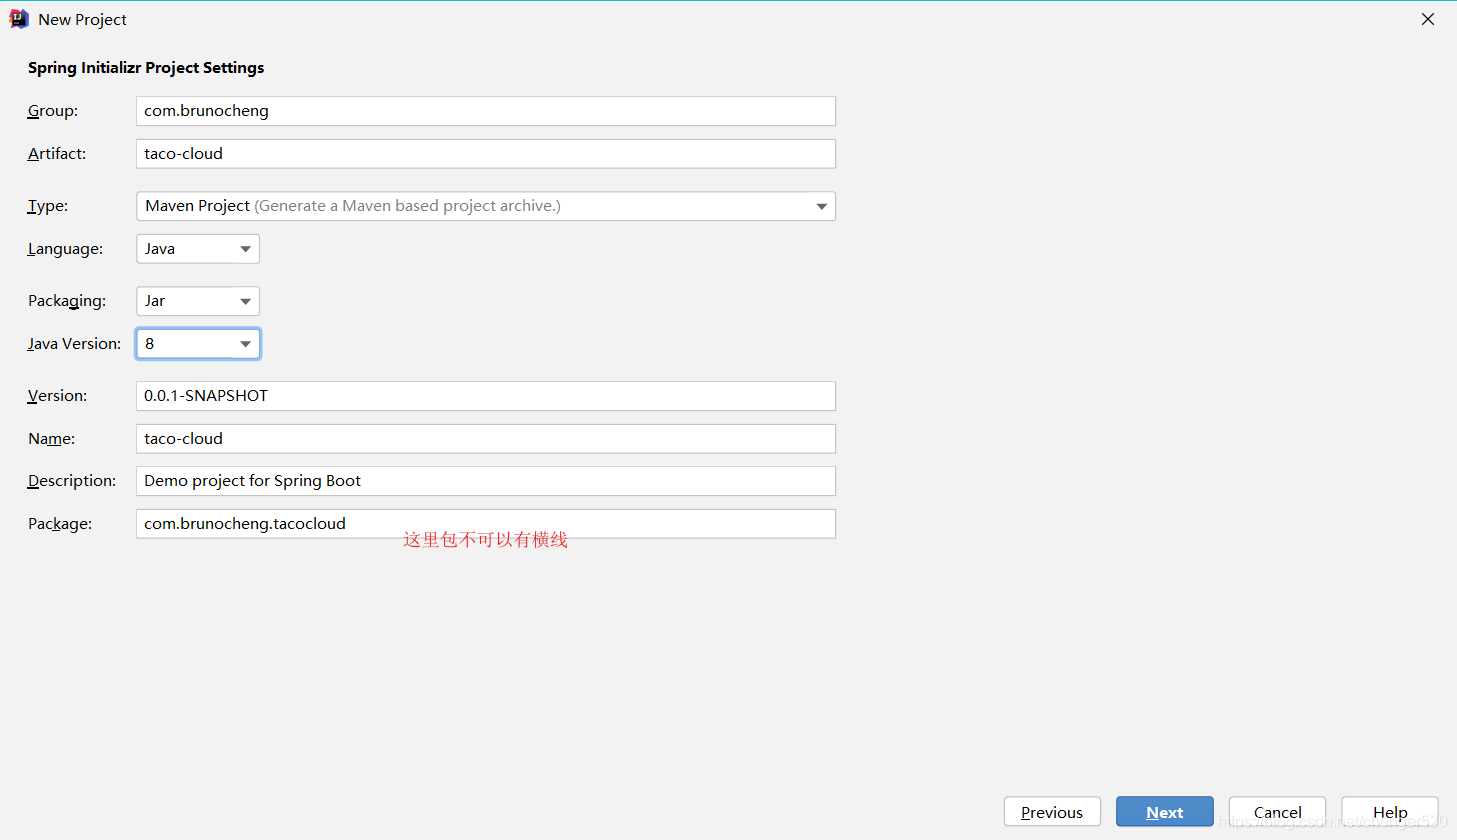Click the Packaging label
The height and width of the screenshot is (840, 1457).
click(67, 301)
